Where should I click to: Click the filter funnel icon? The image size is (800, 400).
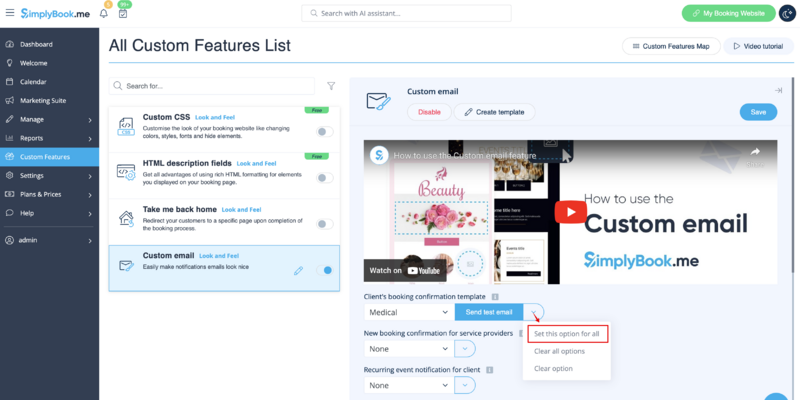coord(331,86)
